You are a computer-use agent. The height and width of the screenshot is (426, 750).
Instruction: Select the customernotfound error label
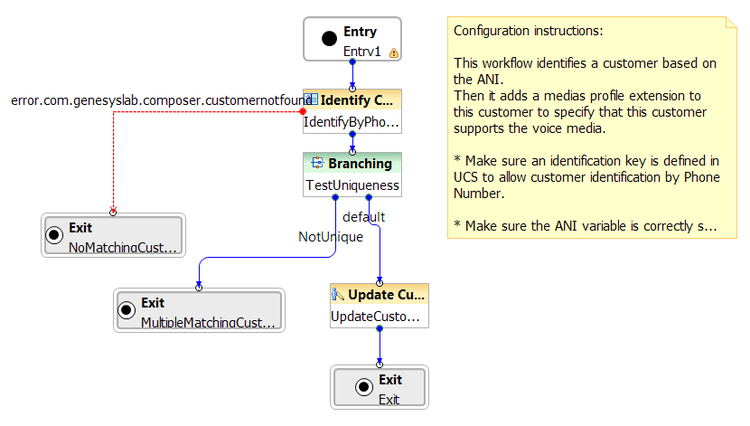tap(161, 100)
